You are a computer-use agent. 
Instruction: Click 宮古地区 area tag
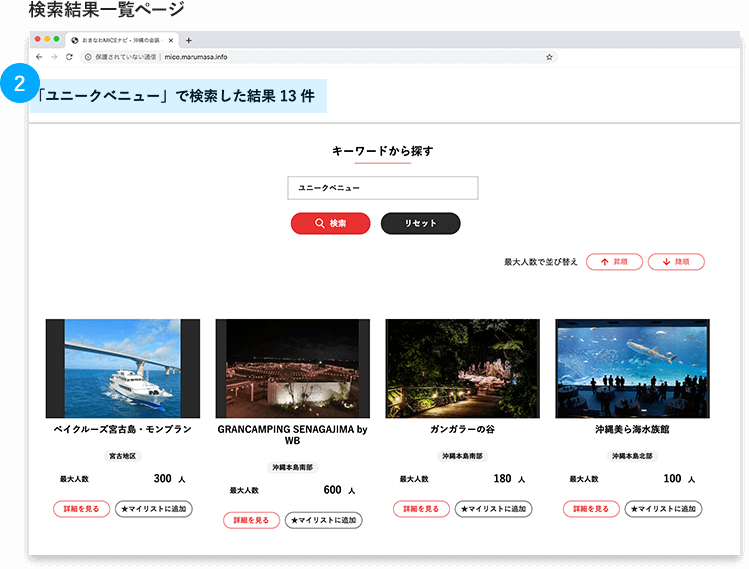coord(123,456)
